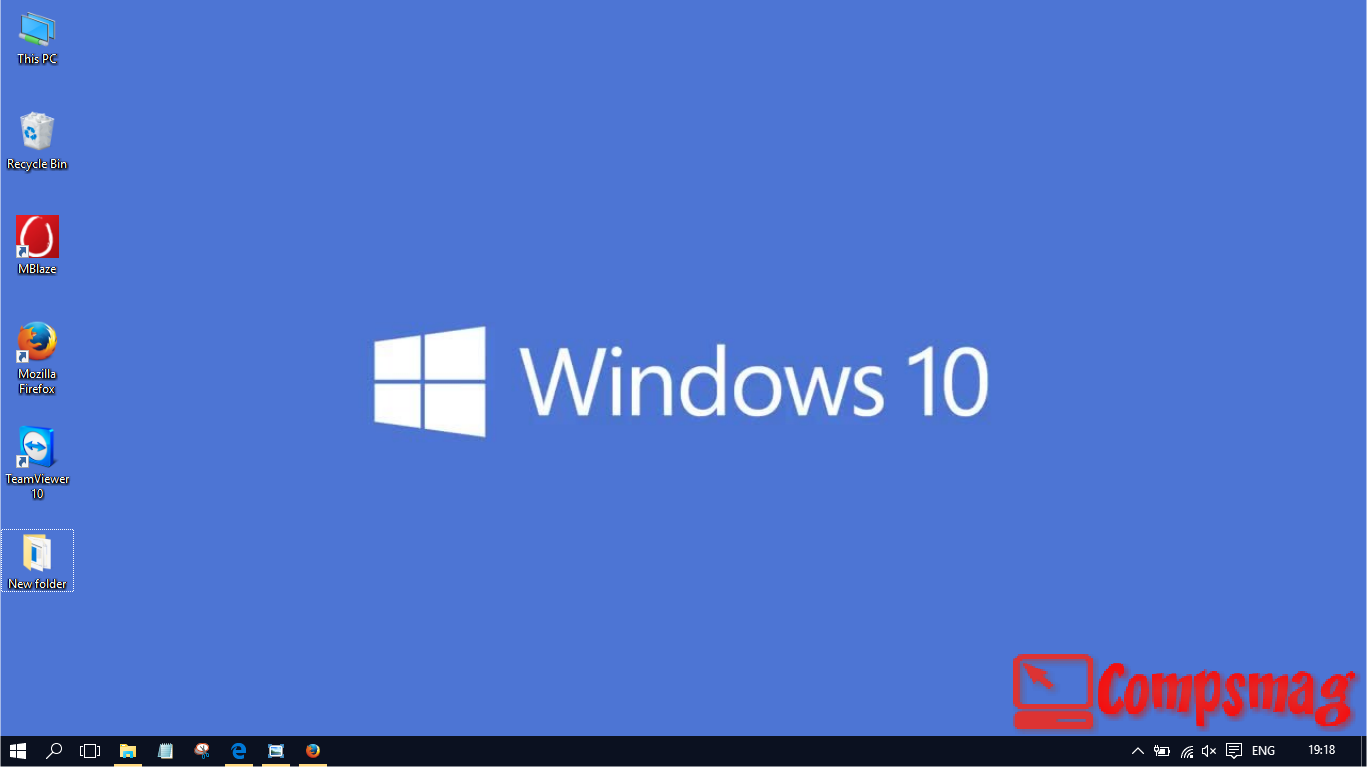1369x769 pixels.
Task: Select the New folder desktop icon
Action: click(x=37, y=560)
